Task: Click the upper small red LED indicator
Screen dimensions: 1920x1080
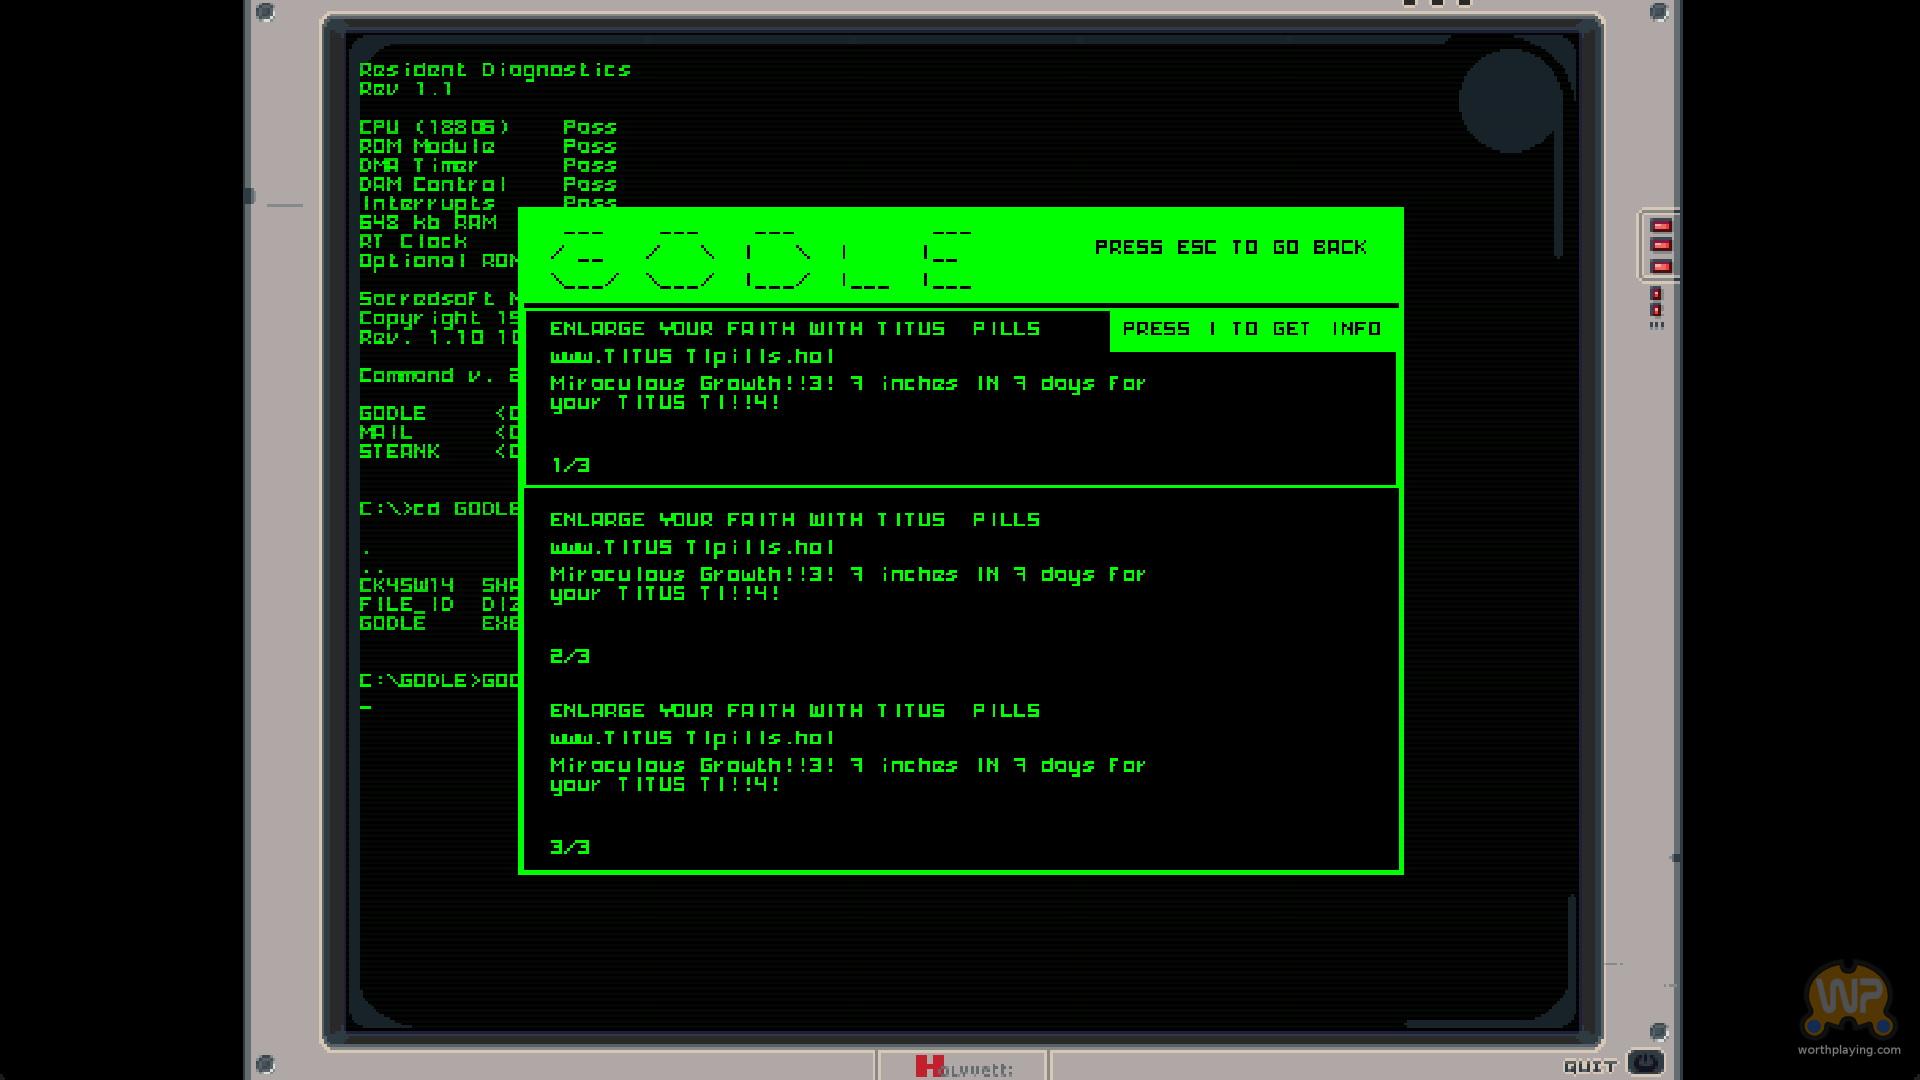Action: tap(1656, 294)
